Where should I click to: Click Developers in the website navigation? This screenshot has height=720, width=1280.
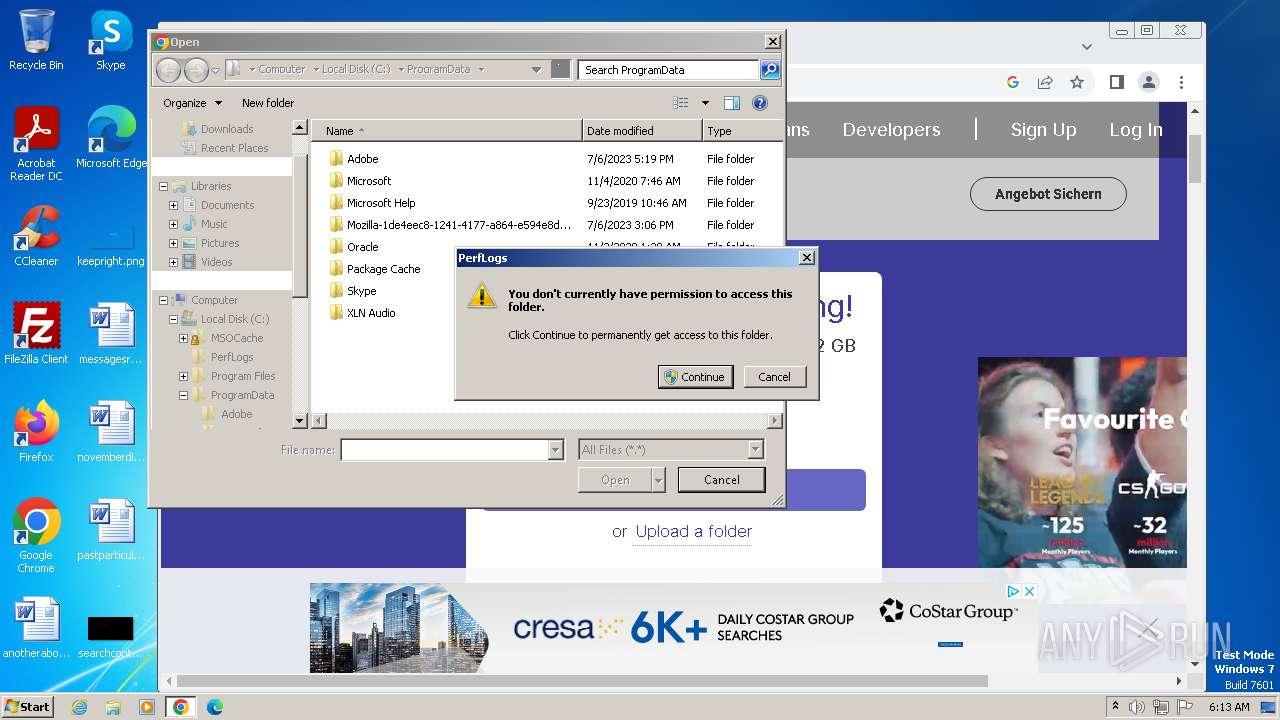(891, 130)
